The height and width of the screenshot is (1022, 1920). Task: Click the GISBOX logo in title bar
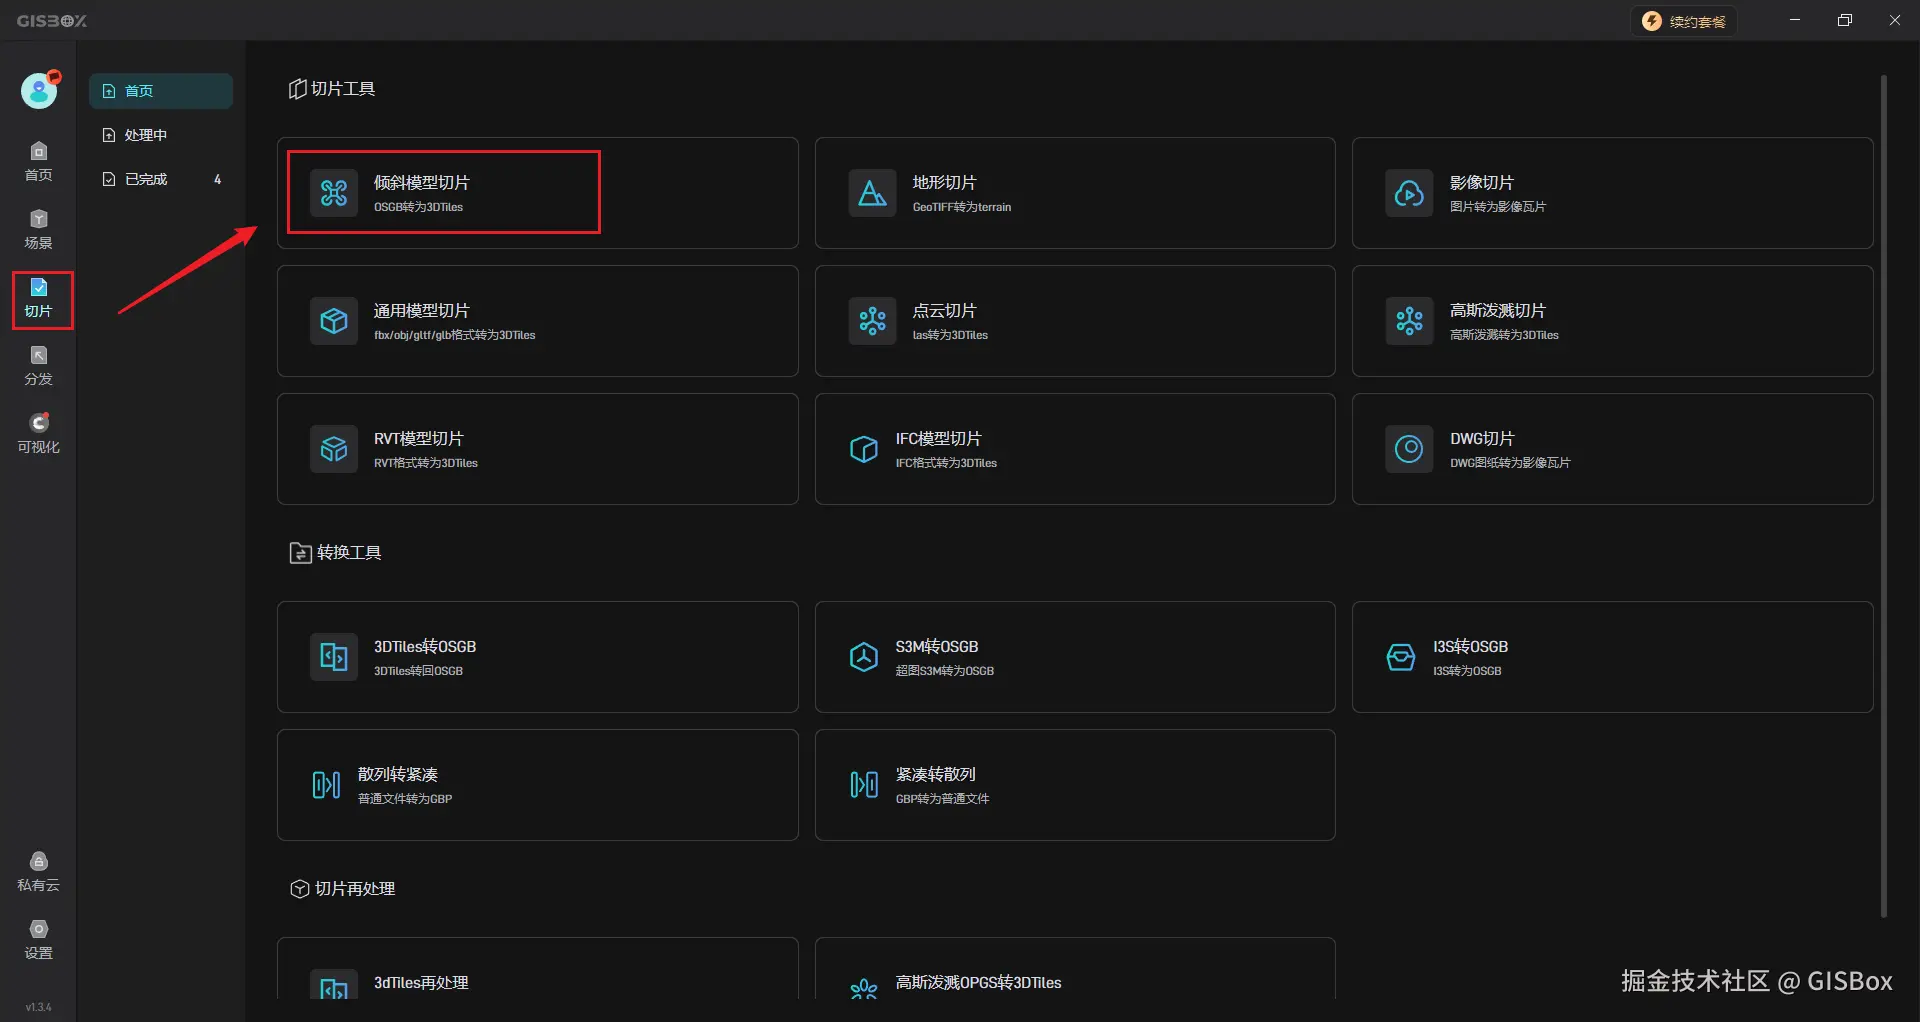52,21
